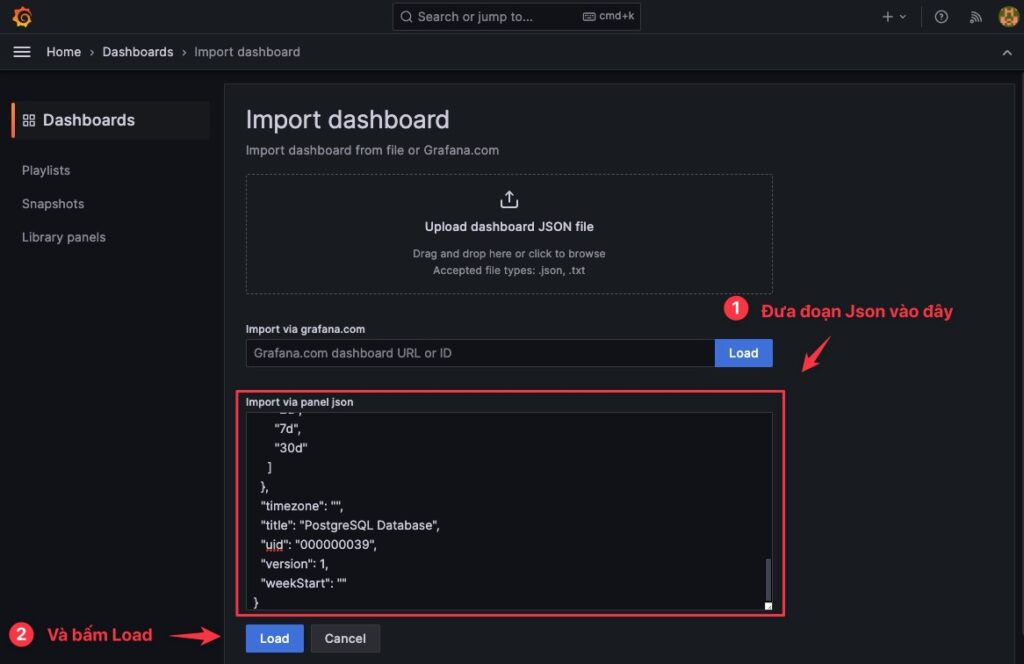Focus the Search or jump to field
Viewport: 1024px width, 664px height.
tap(516, 16)
